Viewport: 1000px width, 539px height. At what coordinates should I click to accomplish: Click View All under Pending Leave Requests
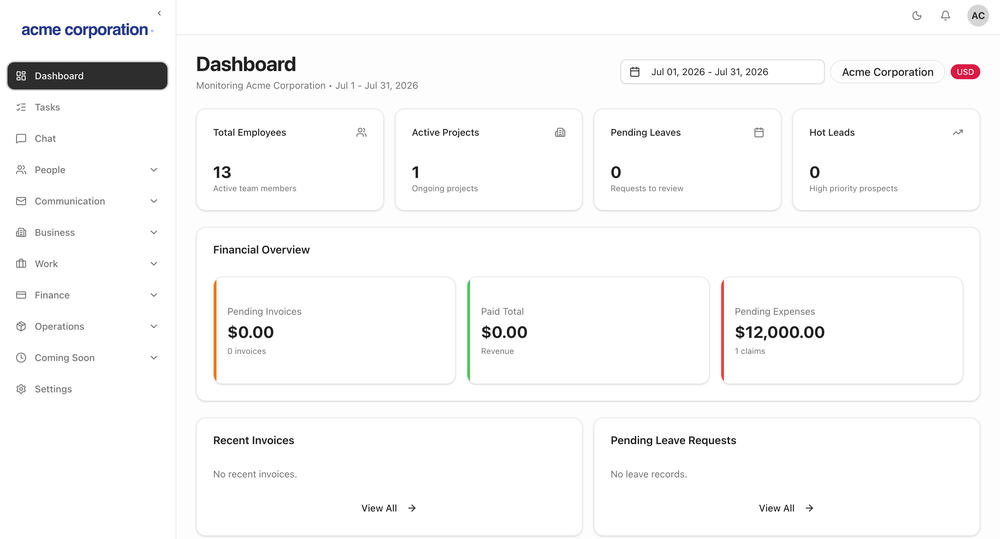[786, 508]
